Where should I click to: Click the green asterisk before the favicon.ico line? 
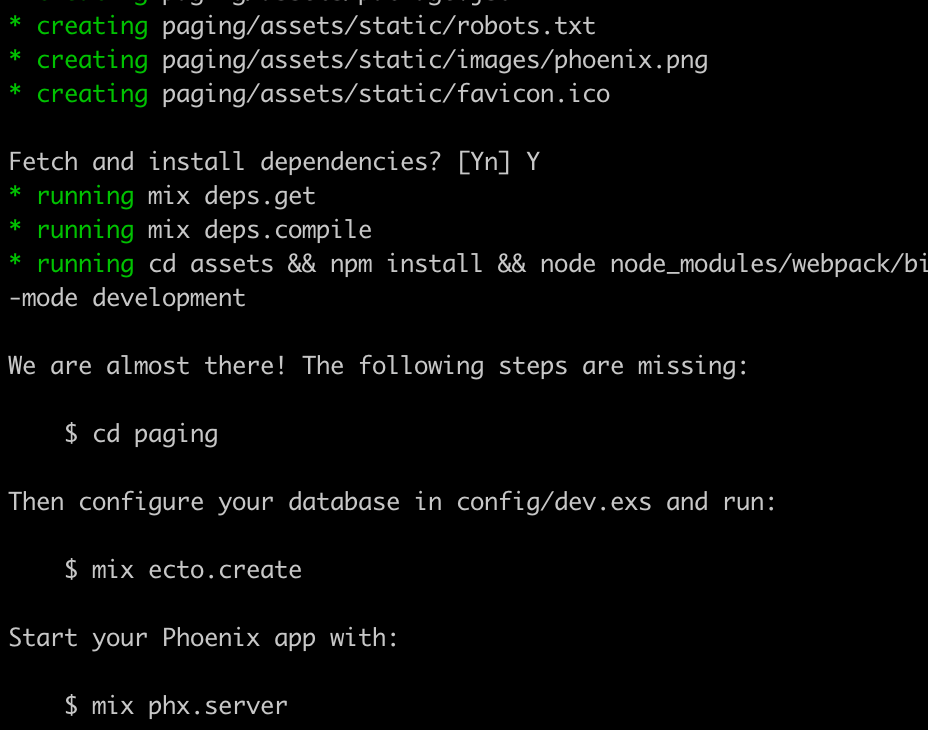point(15,92)
